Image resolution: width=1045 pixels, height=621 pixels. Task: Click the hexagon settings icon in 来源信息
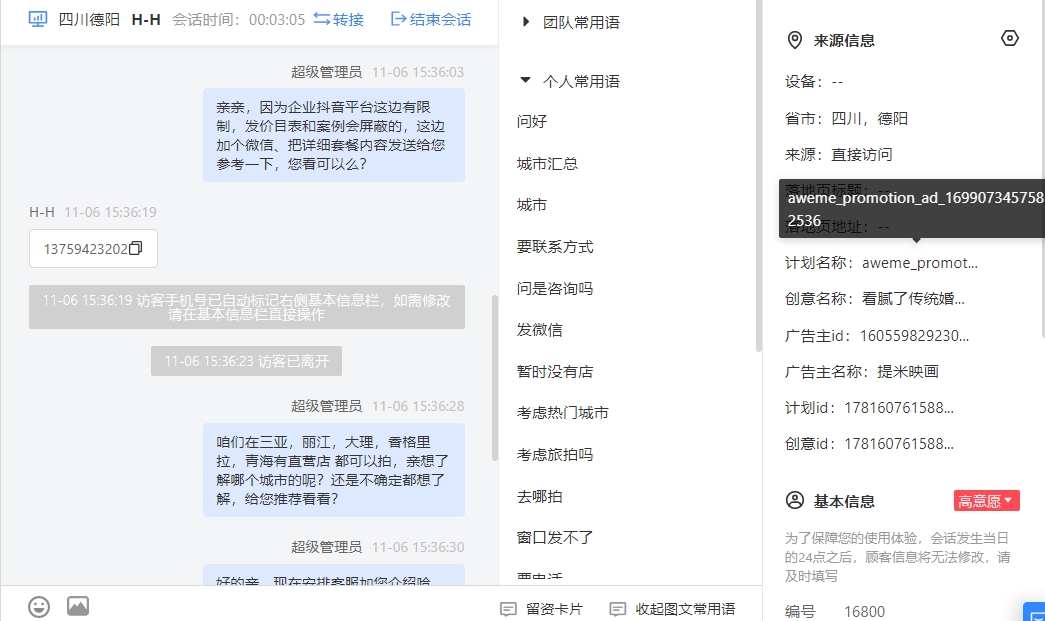(x=1010, y=39)
